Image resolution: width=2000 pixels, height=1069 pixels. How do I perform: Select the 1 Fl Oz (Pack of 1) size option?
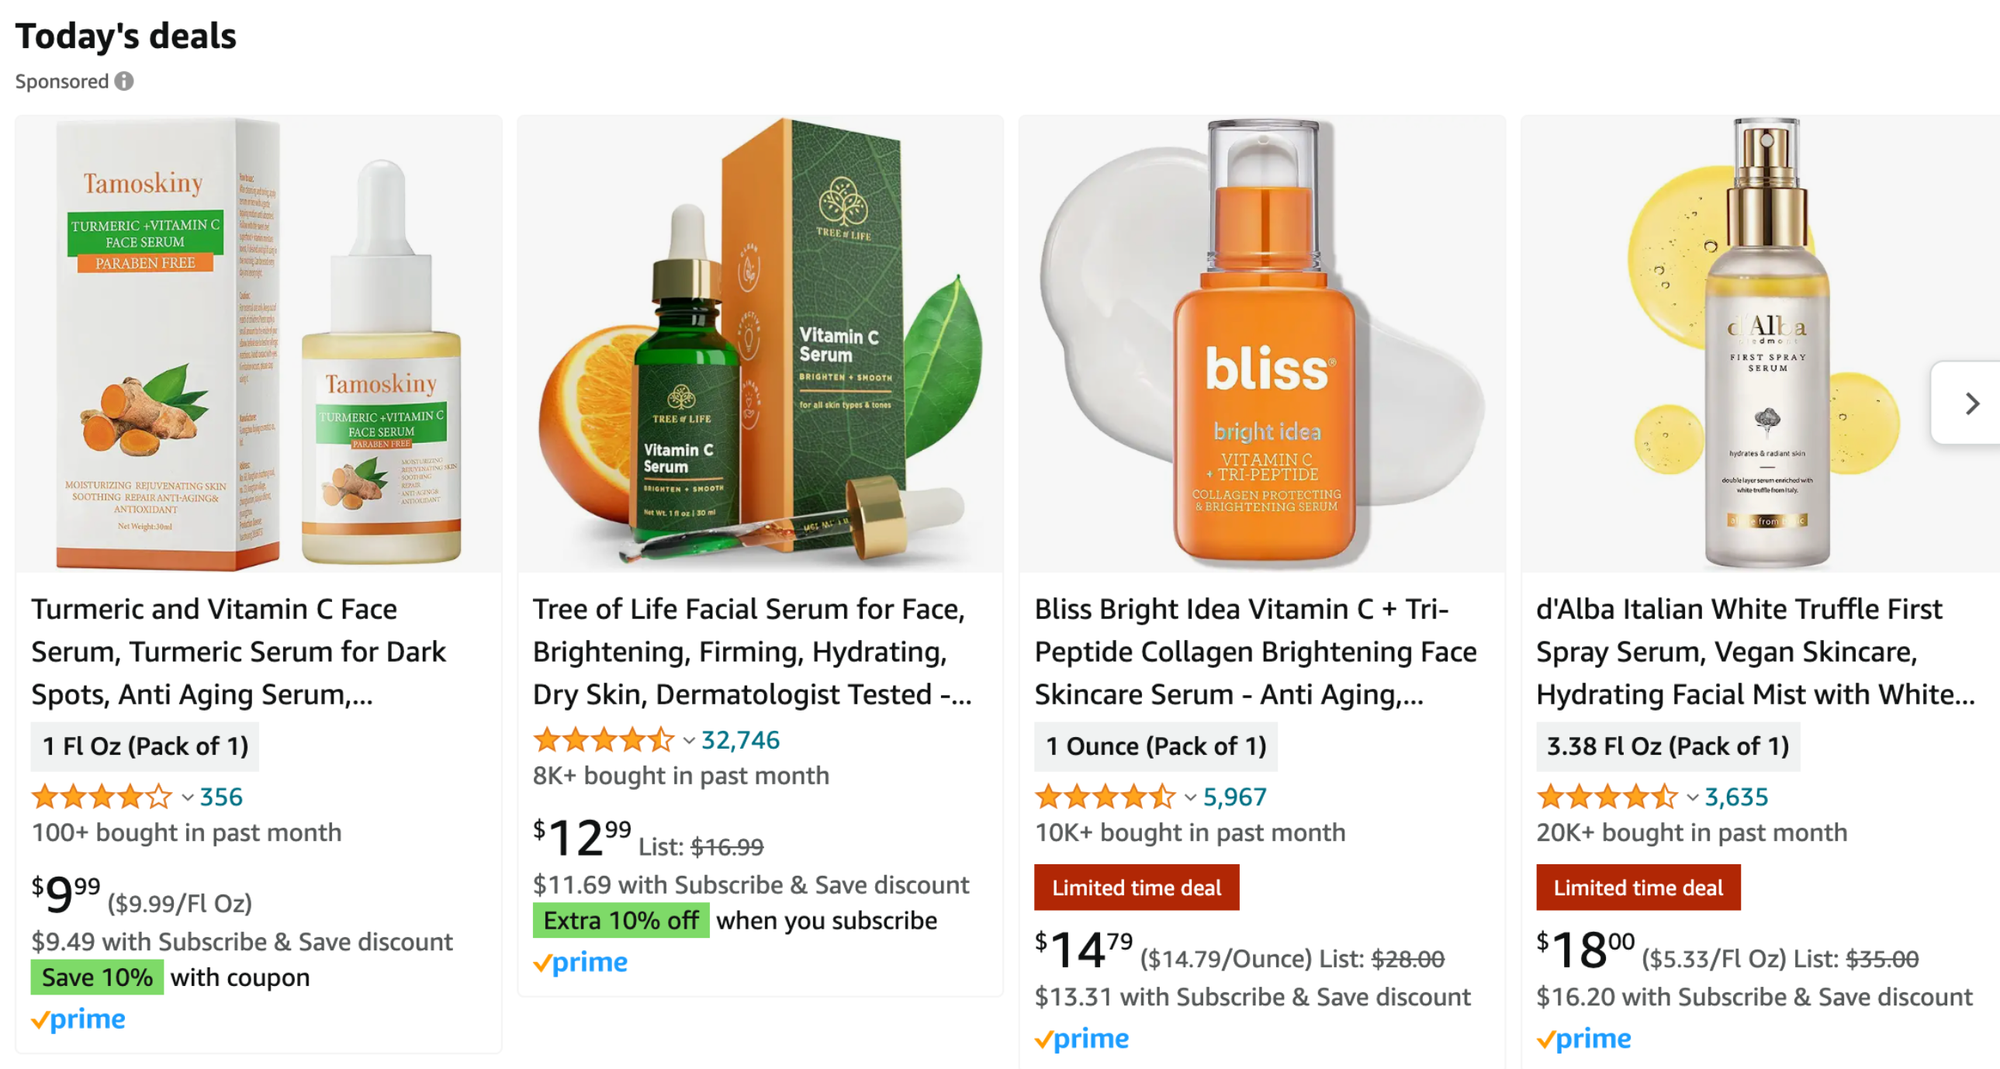(x=145, y=746)
